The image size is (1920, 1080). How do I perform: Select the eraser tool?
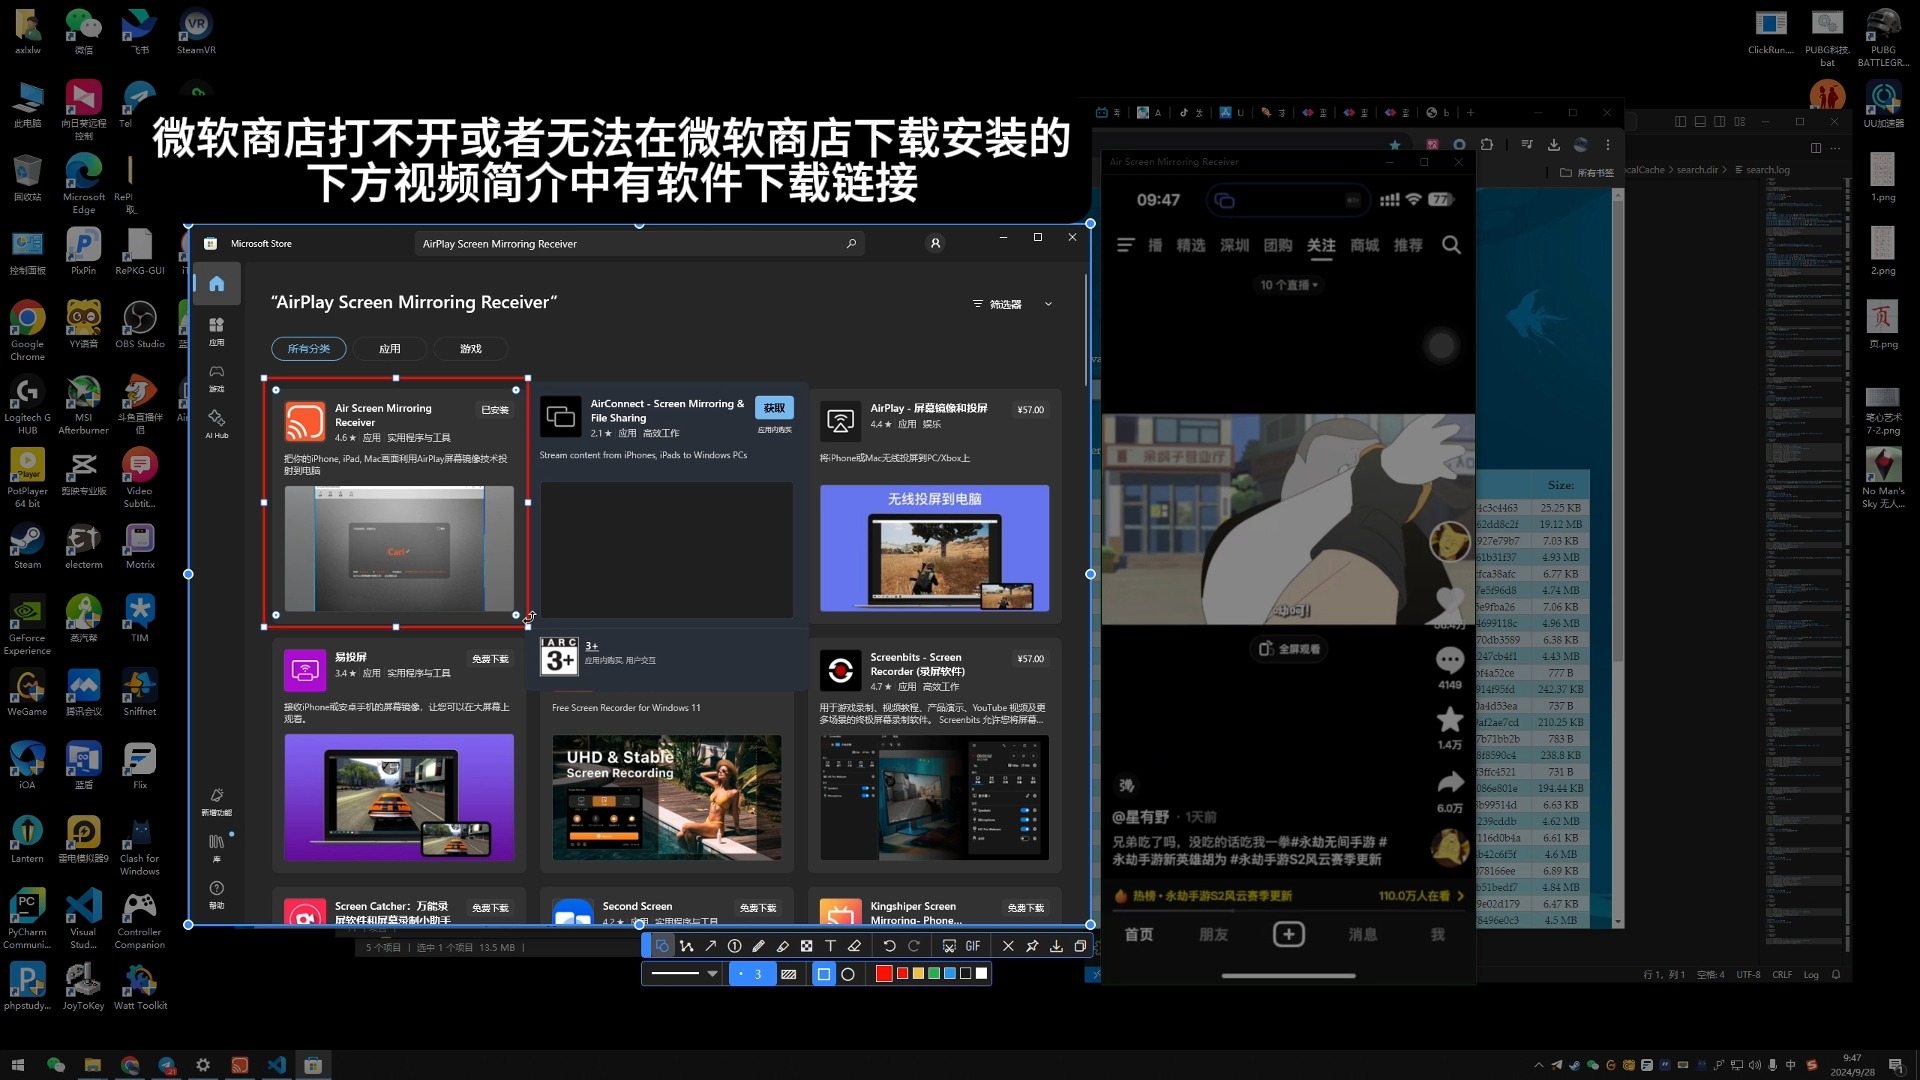click(854, 946)
